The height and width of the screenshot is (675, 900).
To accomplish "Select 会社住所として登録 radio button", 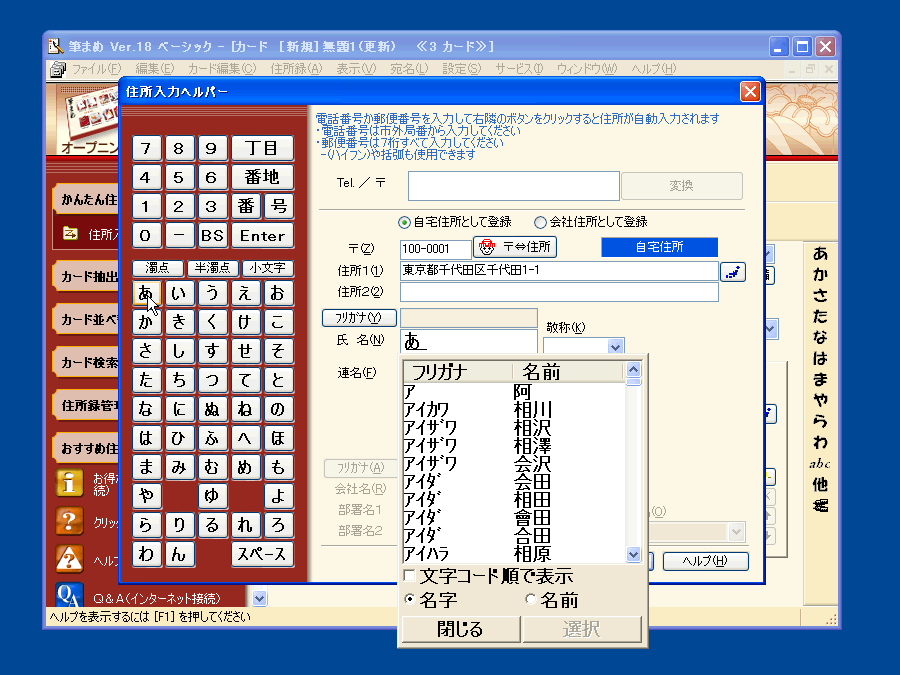I will click(540, 222).
